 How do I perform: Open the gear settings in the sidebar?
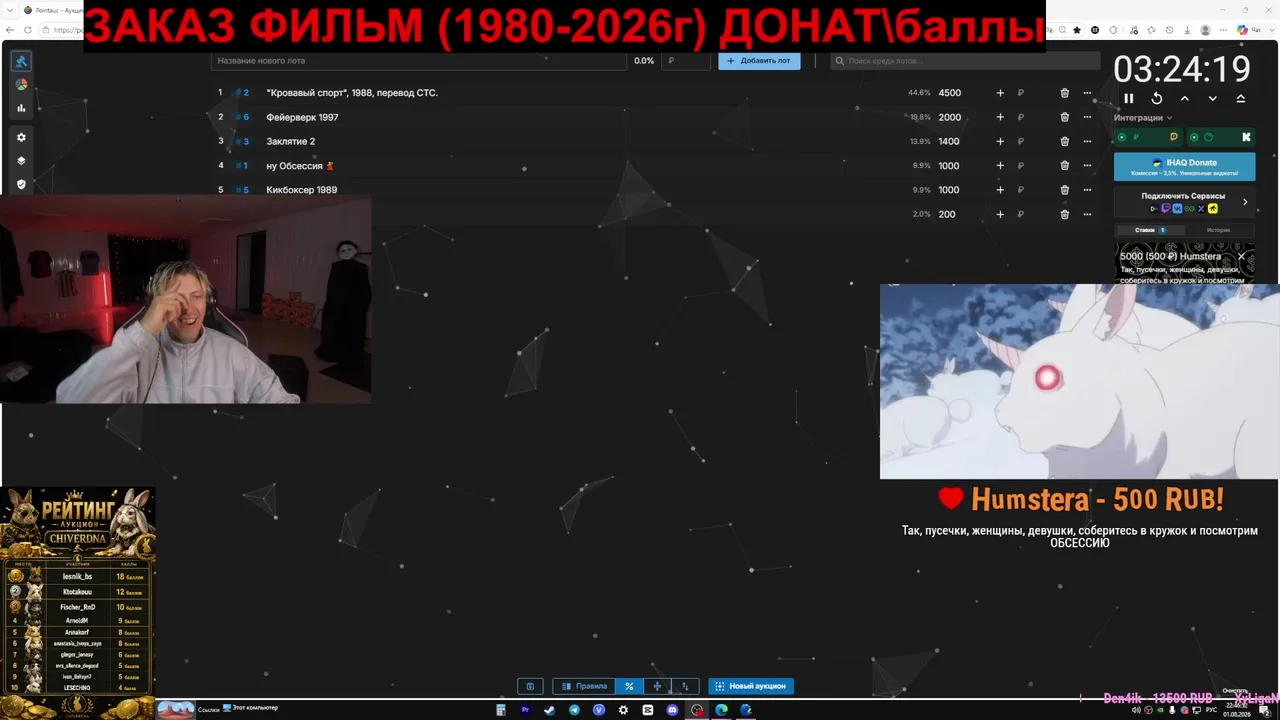coord(21,137)
